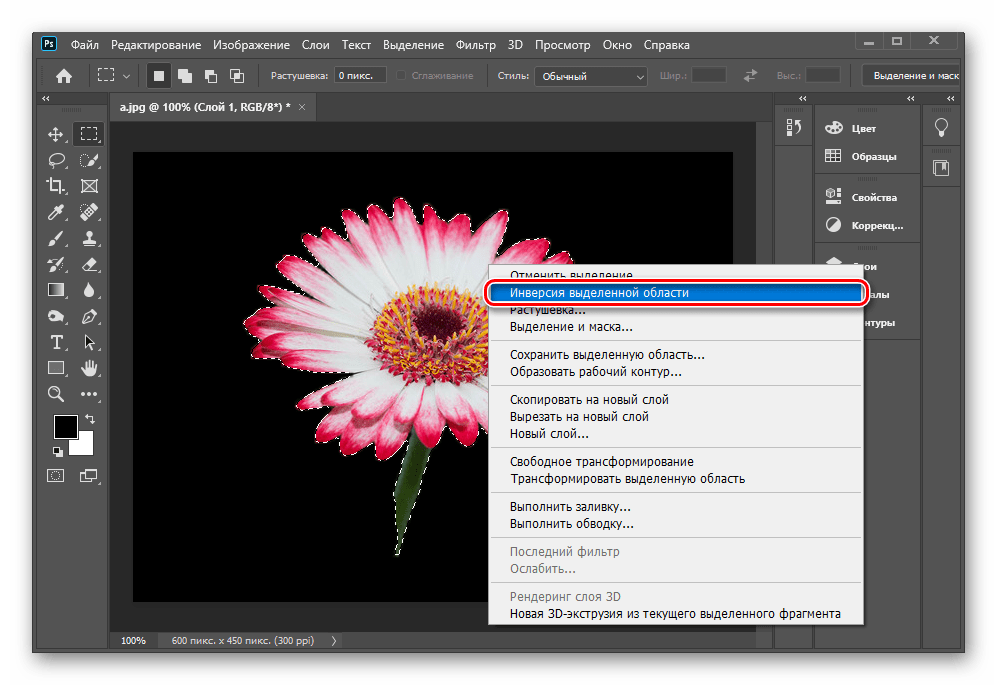Choose the Horizontal Type tool
This screenshot has height=685, width=997.
56,342
